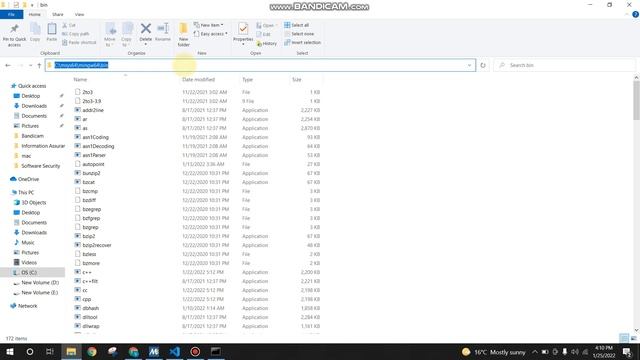Select the OS (C:) drive
Viewport: 640px width, 360px height.
tap(29, 273)
